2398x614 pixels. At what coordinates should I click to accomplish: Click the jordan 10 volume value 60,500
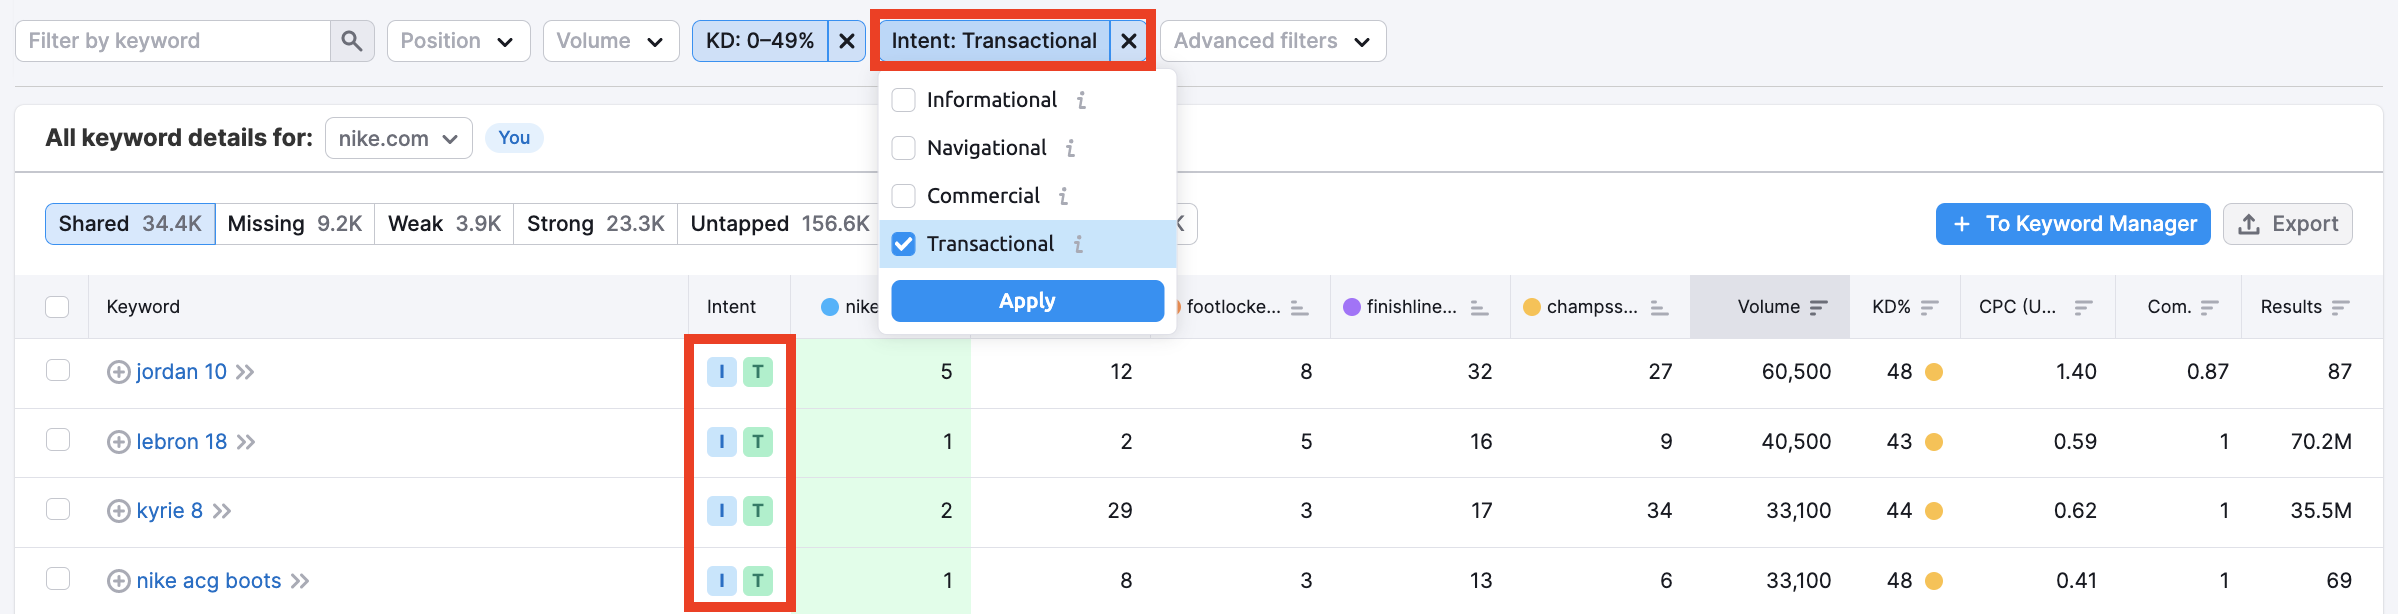[1796, 372]
